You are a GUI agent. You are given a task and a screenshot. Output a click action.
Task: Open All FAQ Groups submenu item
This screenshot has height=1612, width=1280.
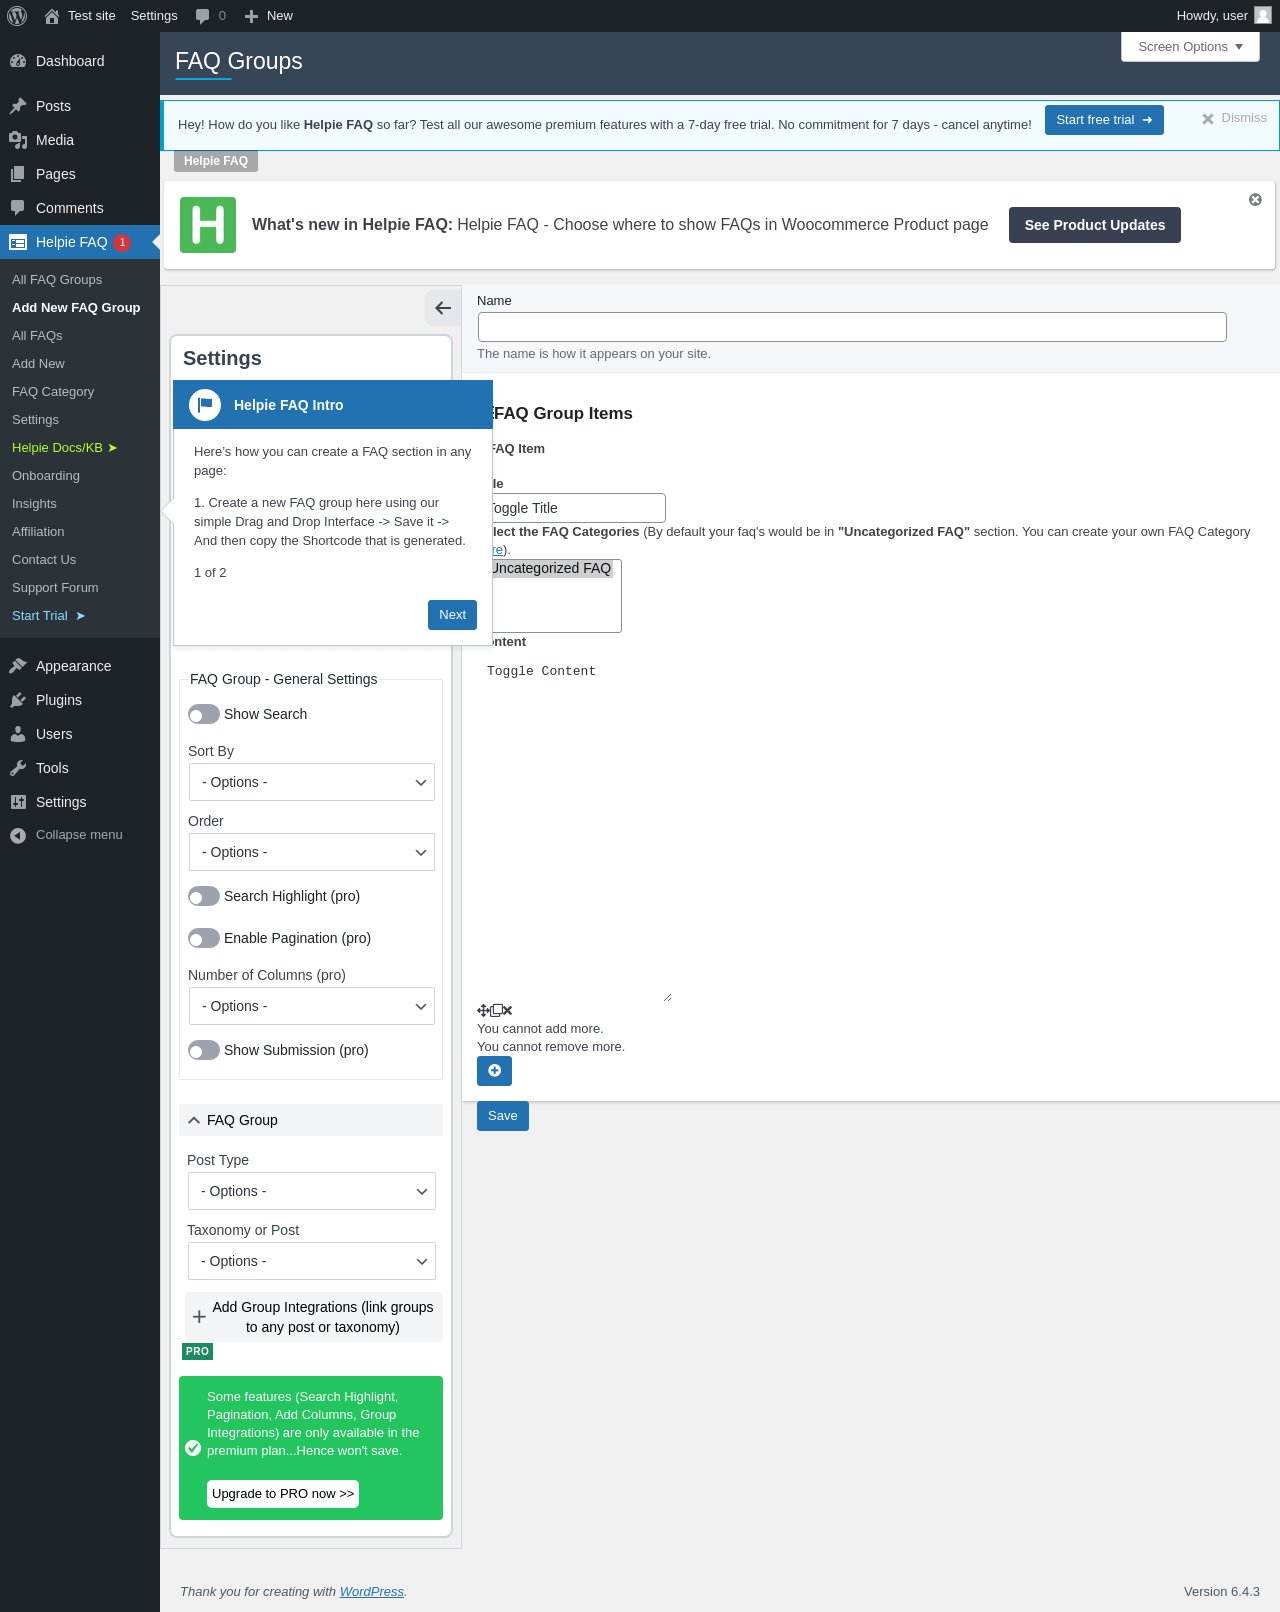pos(57,280)
